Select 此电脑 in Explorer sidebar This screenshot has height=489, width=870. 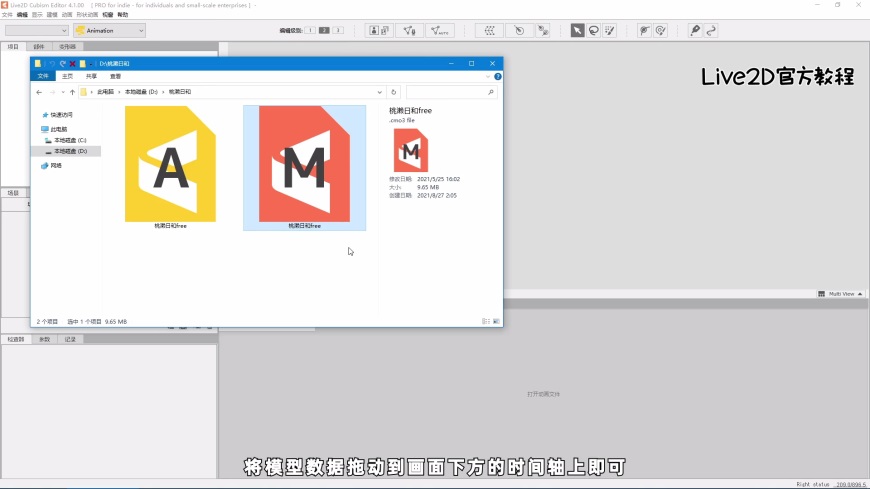pos(58,129)
